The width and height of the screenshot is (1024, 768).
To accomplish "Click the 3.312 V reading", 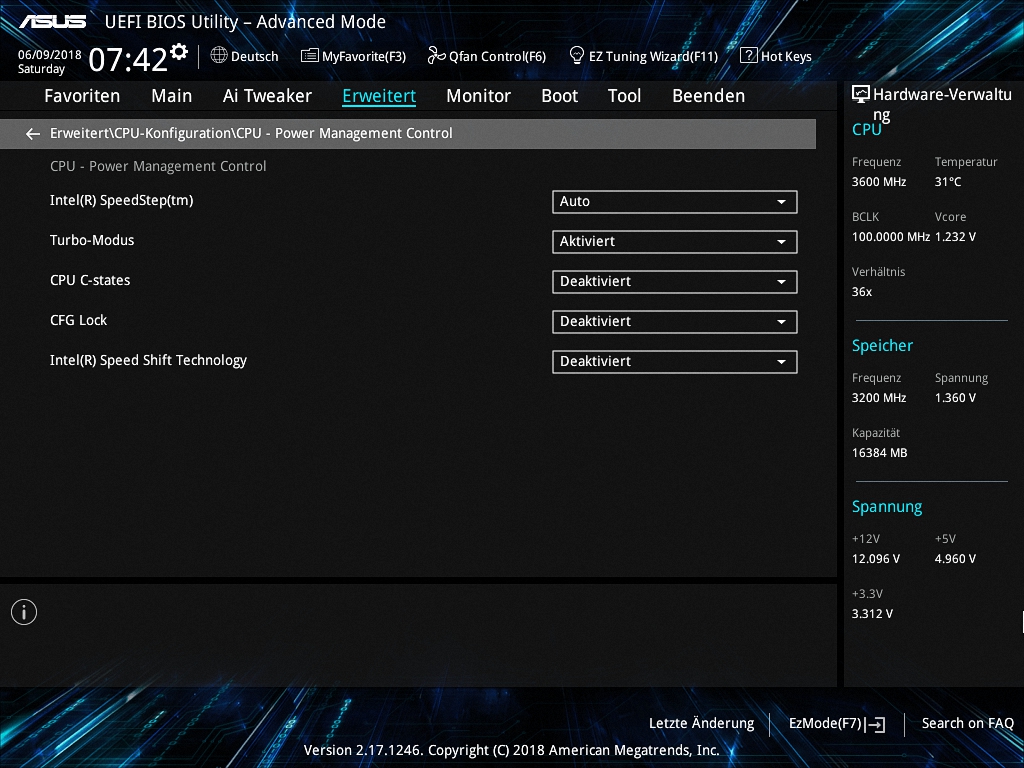I will click(x=872, y=614).
